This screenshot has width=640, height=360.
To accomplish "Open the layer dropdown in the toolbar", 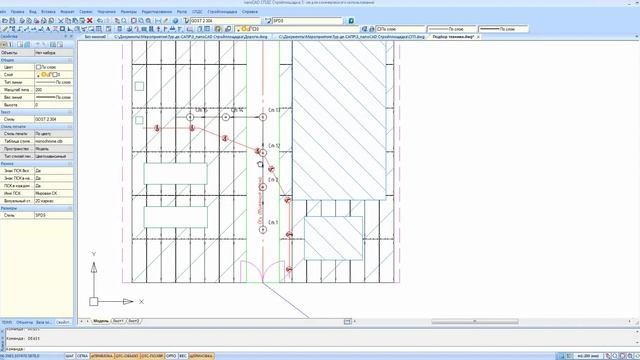I will pos(297,29).
